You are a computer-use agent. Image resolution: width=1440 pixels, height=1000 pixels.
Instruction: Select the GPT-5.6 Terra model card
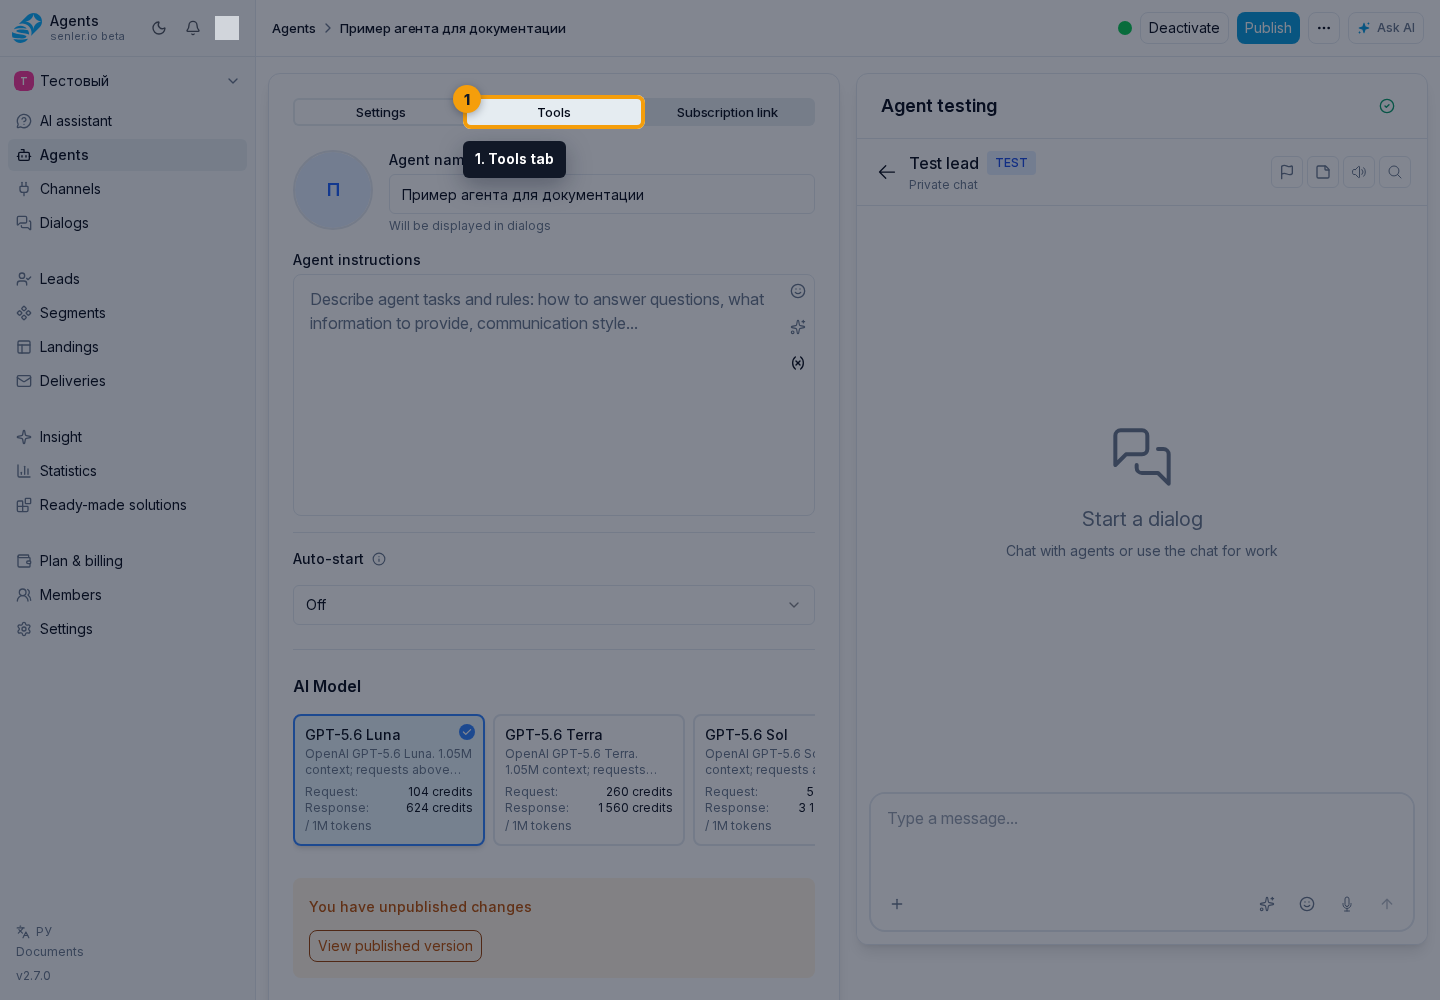(x=589, y=780)
